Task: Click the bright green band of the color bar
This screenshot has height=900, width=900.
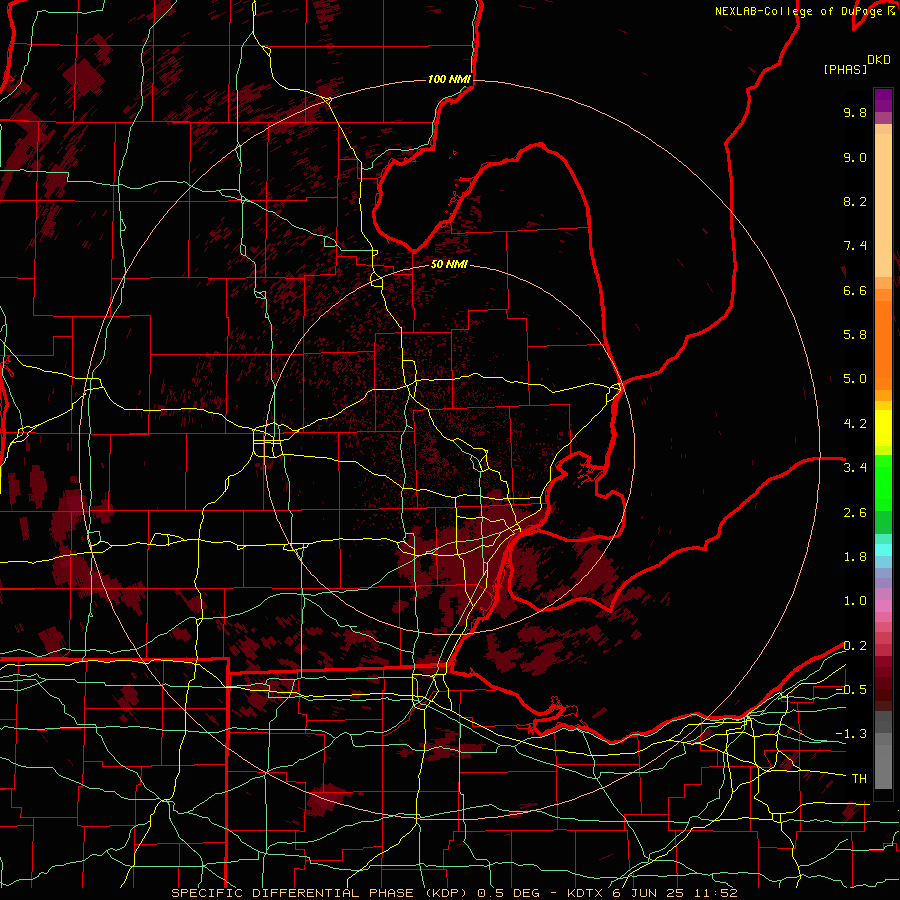Action: click(883, 482)
